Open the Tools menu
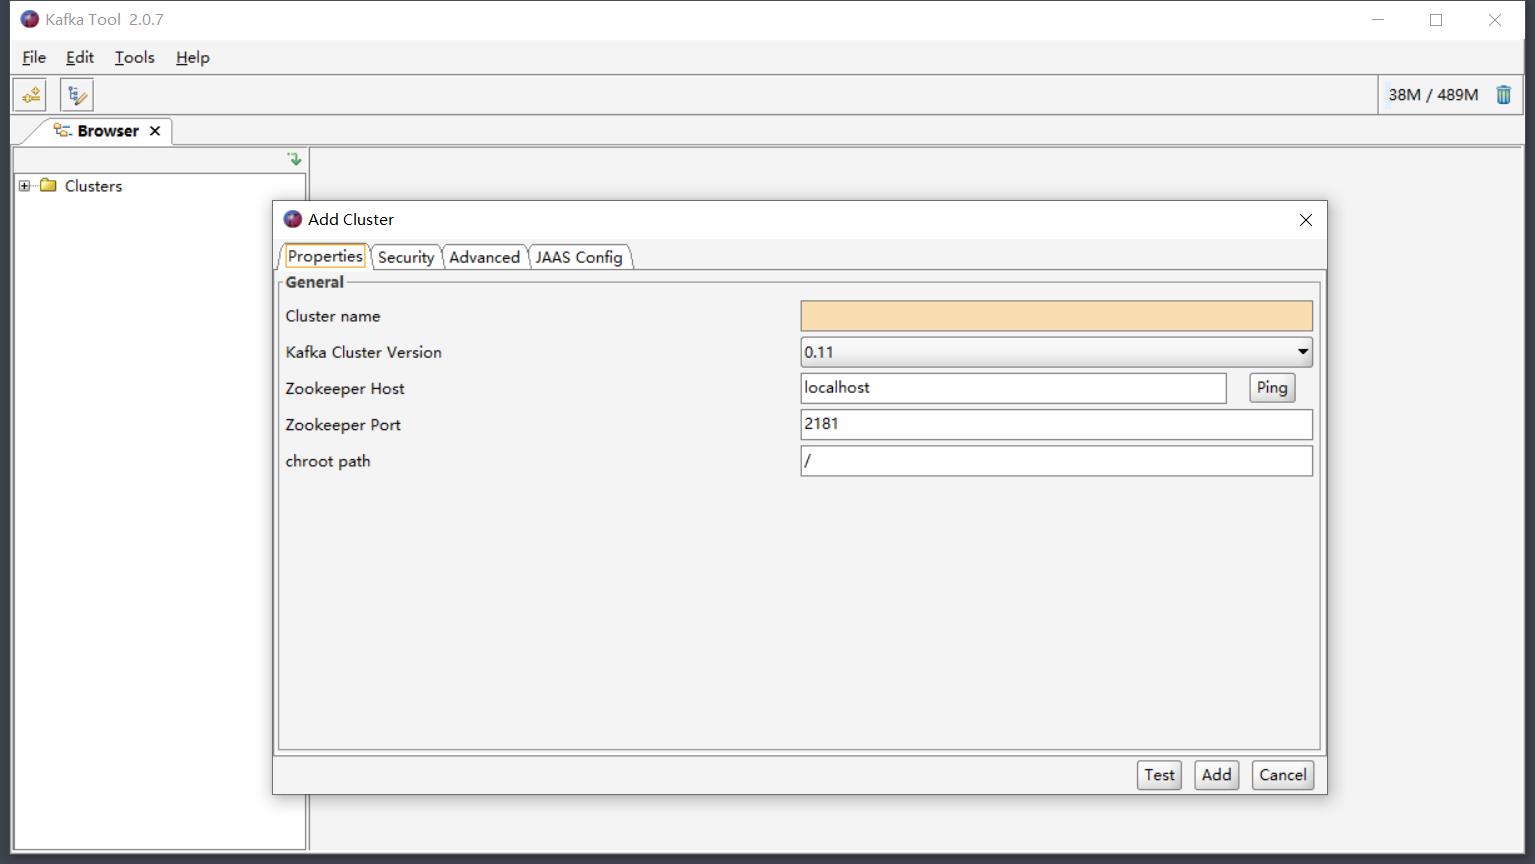1535x864 pixels. click(x=134, y=57)
